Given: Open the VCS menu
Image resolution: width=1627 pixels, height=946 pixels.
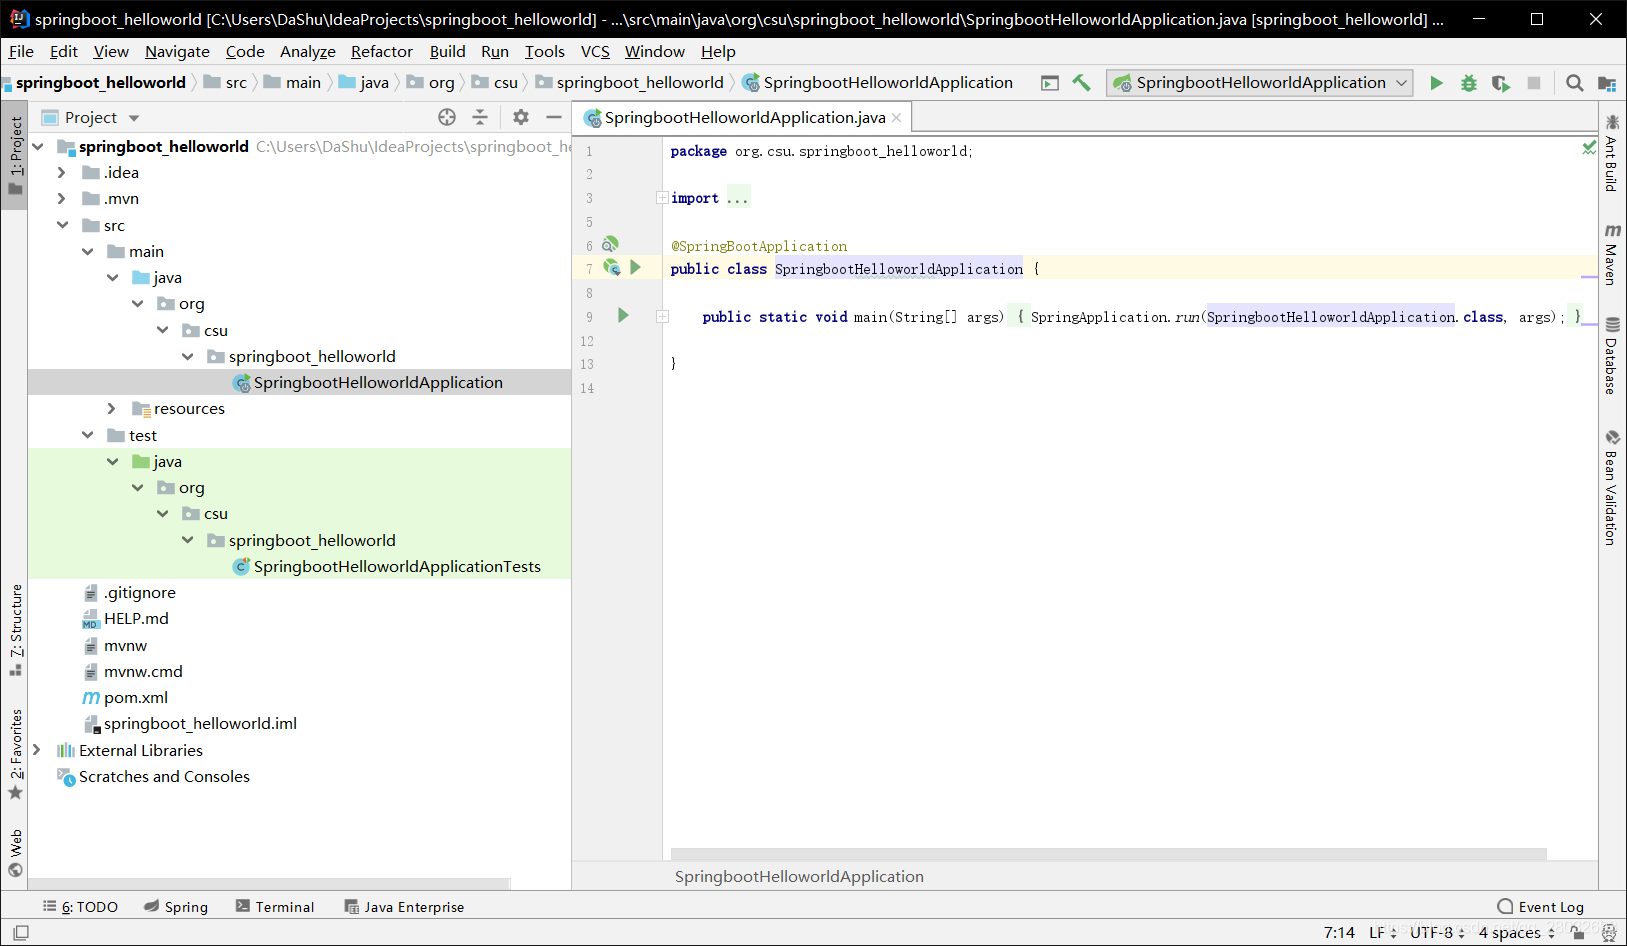Looking at the screenshot, I should tap(595, 51).
